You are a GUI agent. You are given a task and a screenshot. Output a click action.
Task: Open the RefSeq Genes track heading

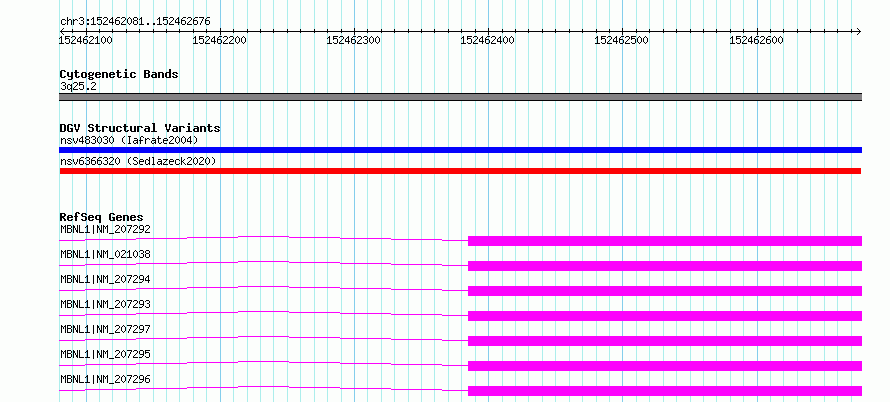coord(102,217)
